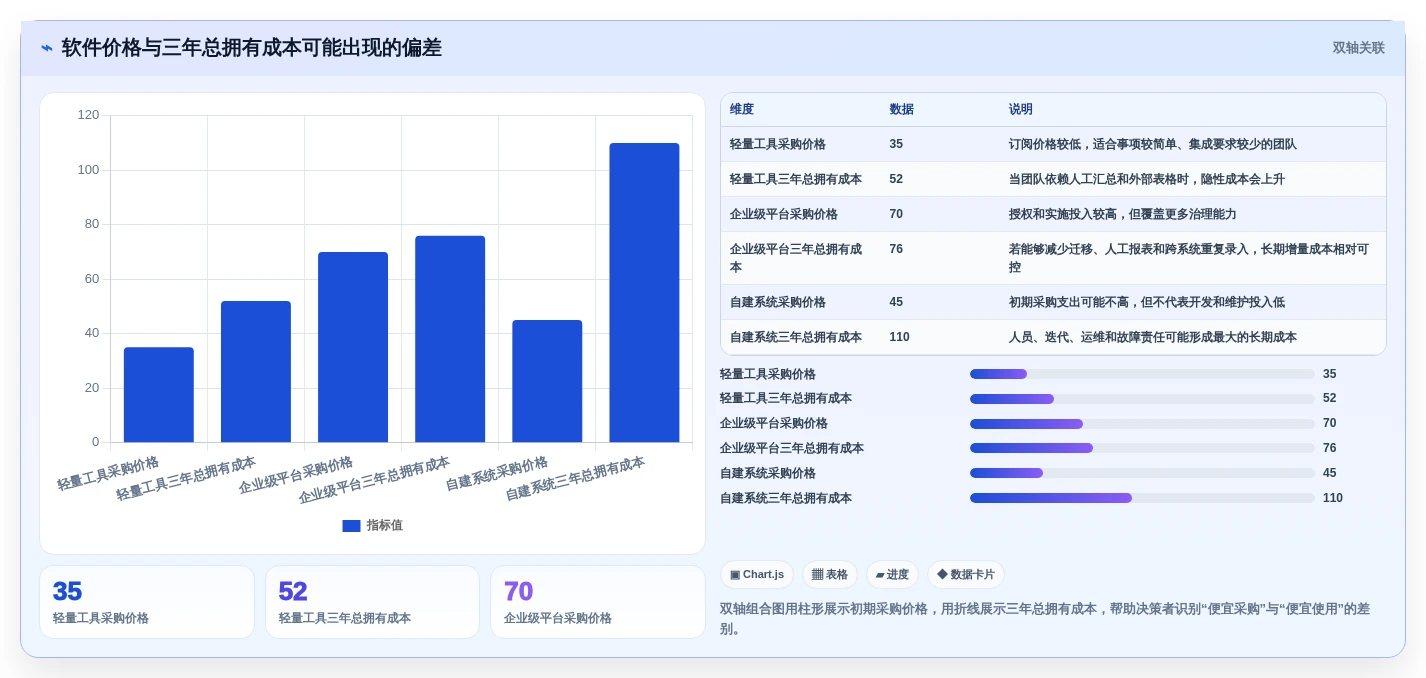This screenshot has height=678, width=1426.
Task: Click progress bar for 自建系统三年总拥有成本
Action: pos(1142,498)
